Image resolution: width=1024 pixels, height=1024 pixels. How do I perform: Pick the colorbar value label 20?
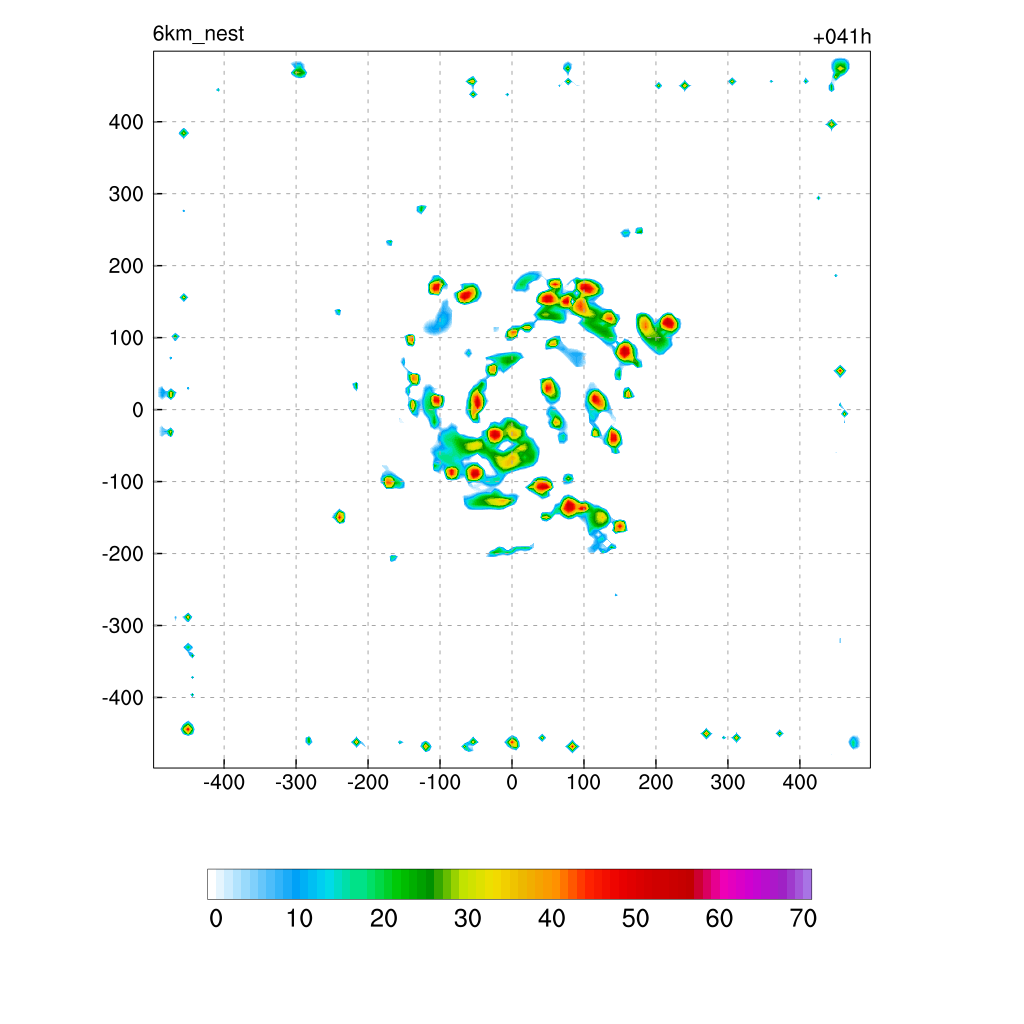tap(383, 918)
